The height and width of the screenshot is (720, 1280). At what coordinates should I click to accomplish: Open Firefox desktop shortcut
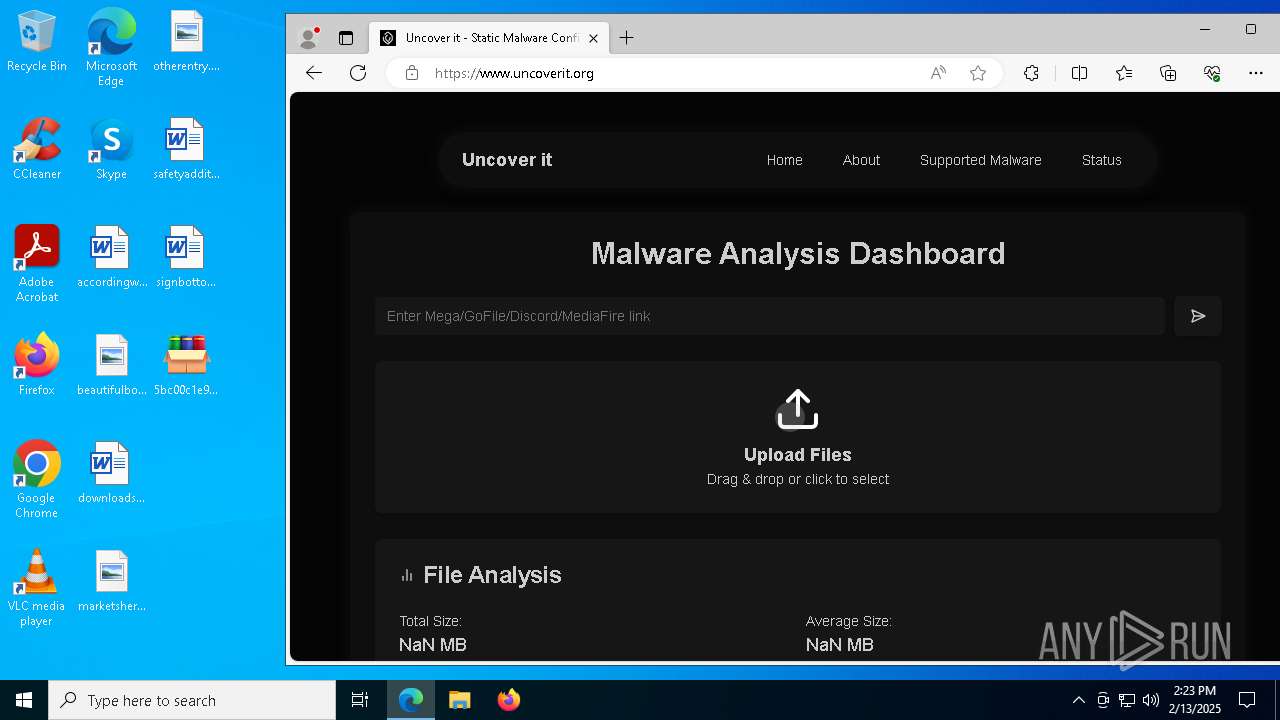[37, 366]
